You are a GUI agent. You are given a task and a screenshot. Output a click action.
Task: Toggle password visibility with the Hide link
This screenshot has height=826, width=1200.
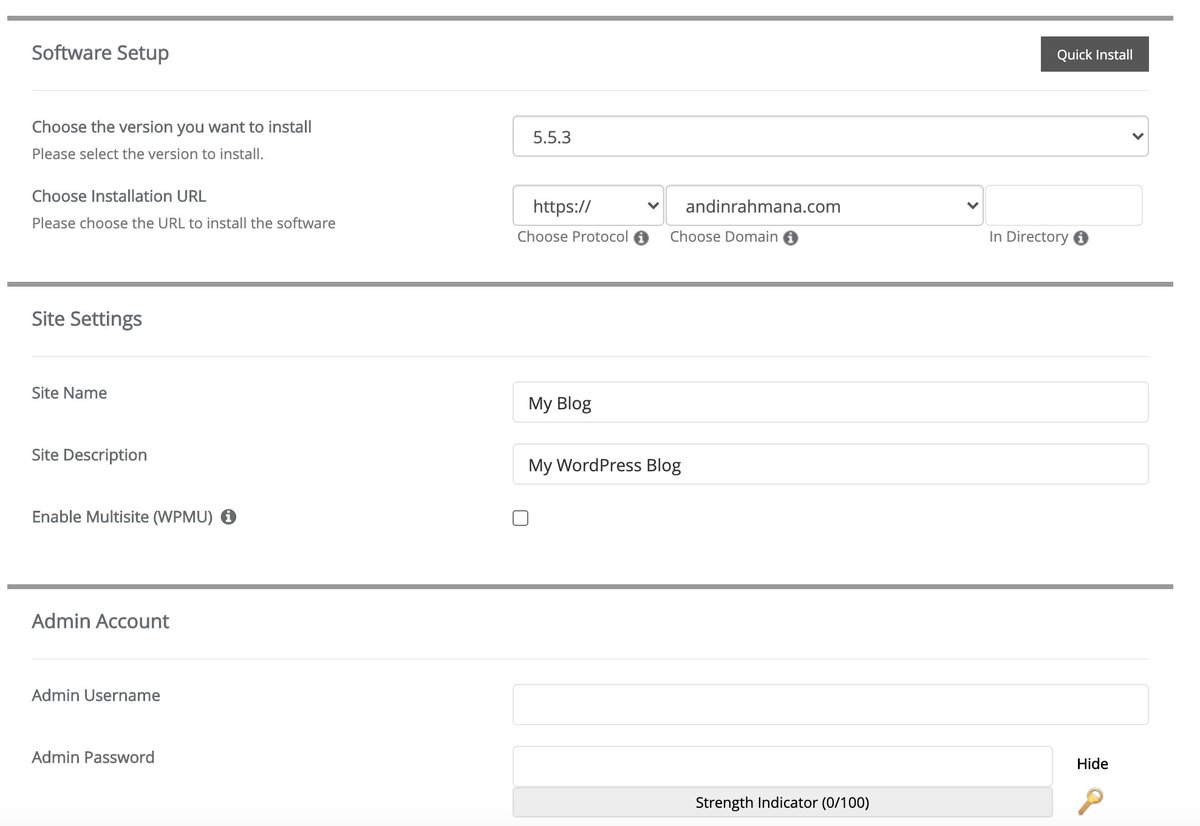1091,763
